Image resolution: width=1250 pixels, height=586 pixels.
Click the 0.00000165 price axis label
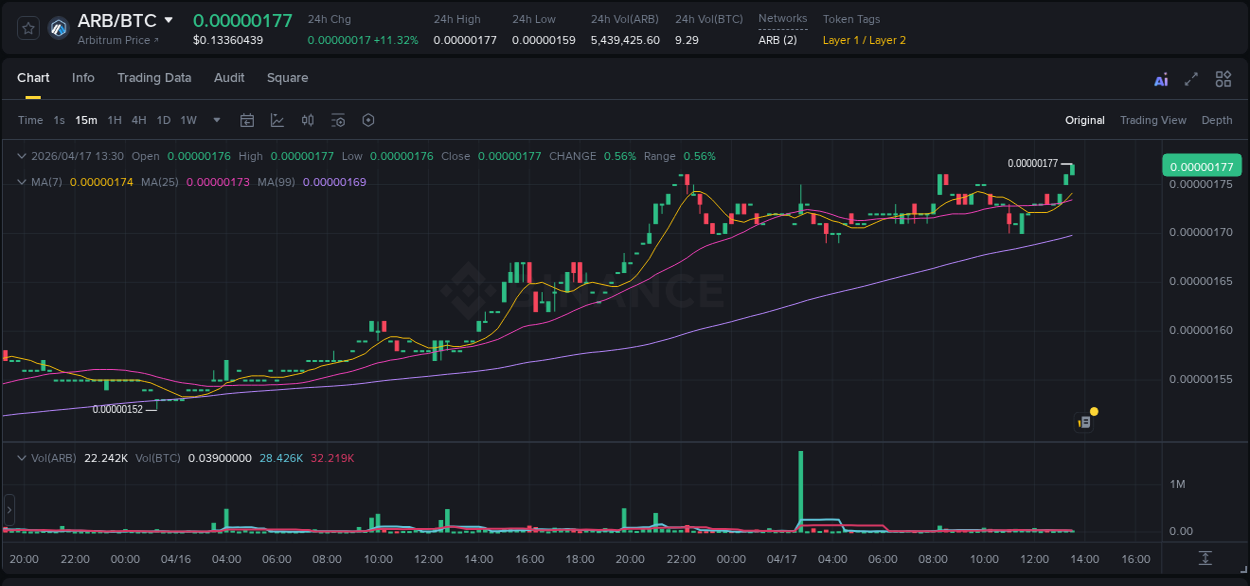1201,281
